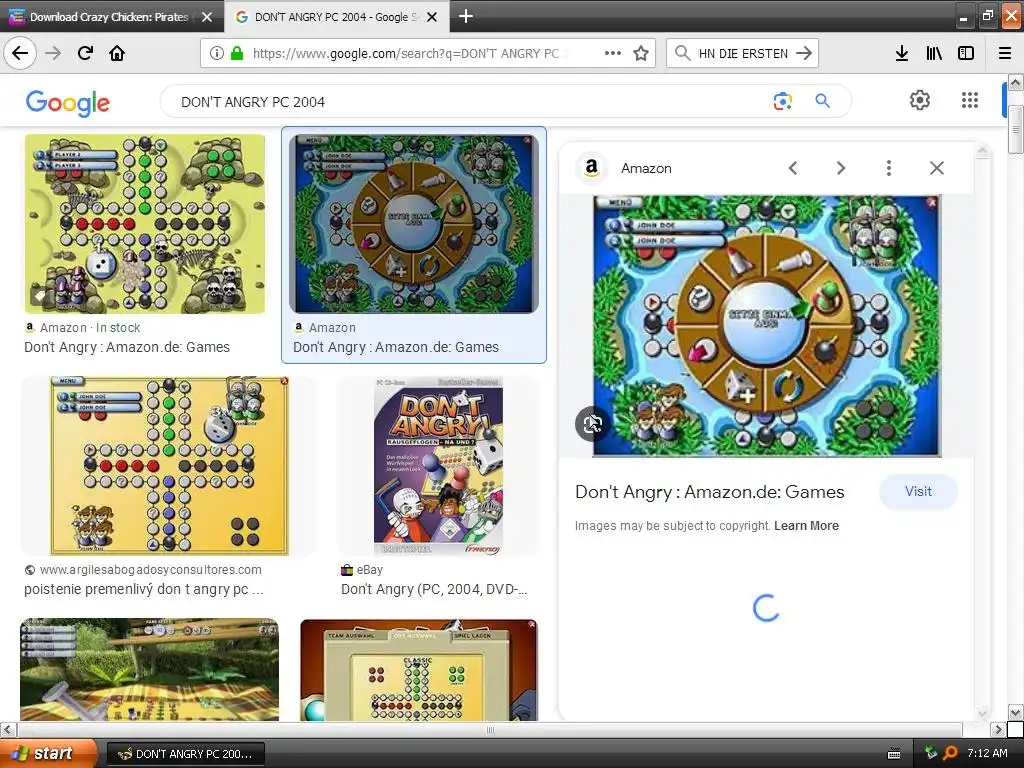Search by image with Google Lens icon
1024x768 pixels.
(782, 101)
